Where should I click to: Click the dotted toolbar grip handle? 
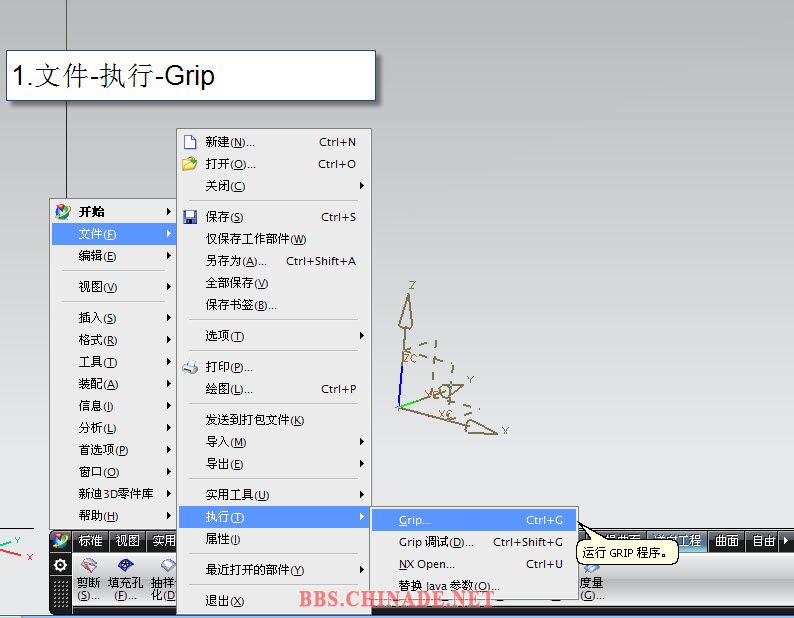click(61, 593)
